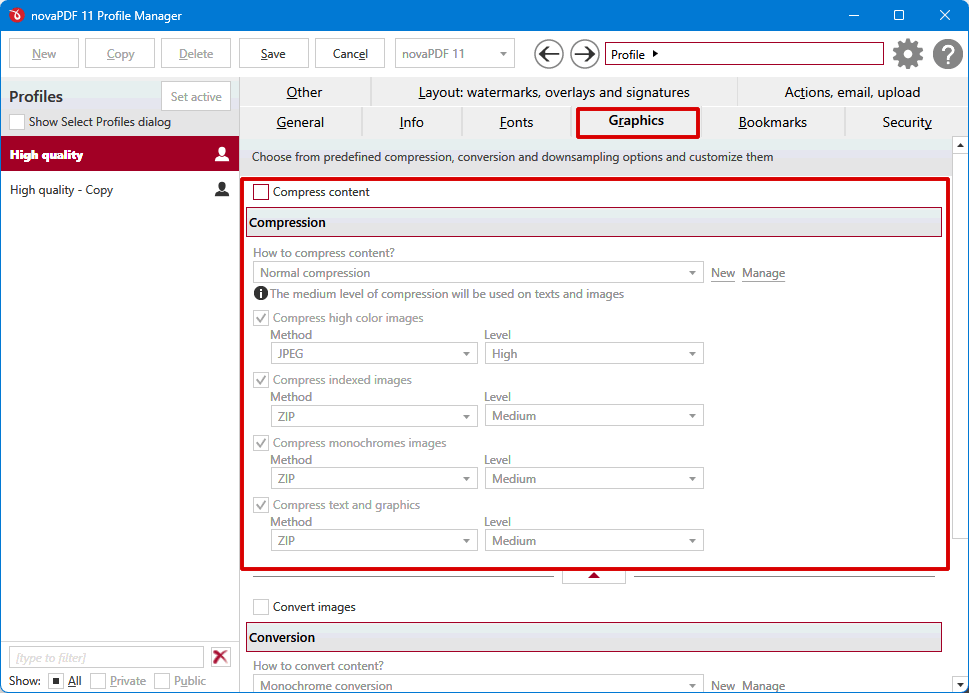Enable the Convert images checkbox
Viewport: 969px width, 693px height.
point(261,606)
